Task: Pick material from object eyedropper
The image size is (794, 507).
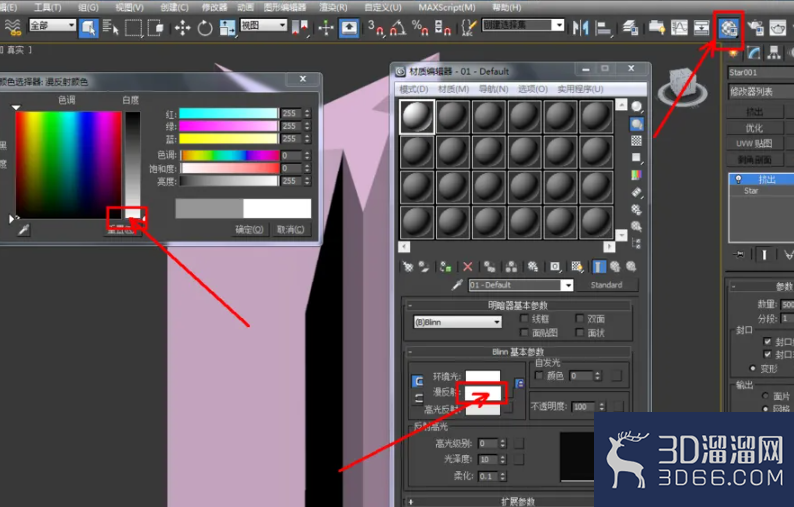Action: 457,285
